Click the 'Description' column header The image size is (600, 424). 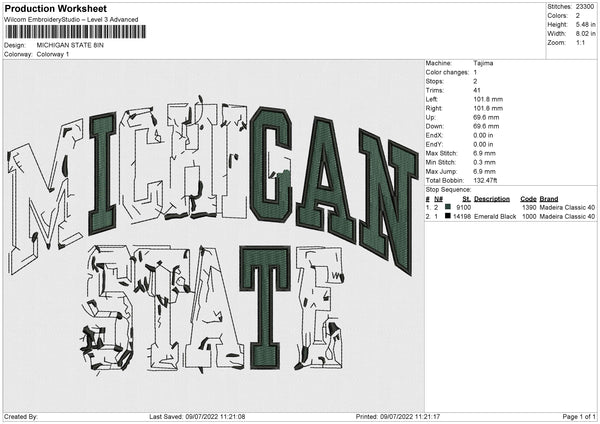(492, 199)
